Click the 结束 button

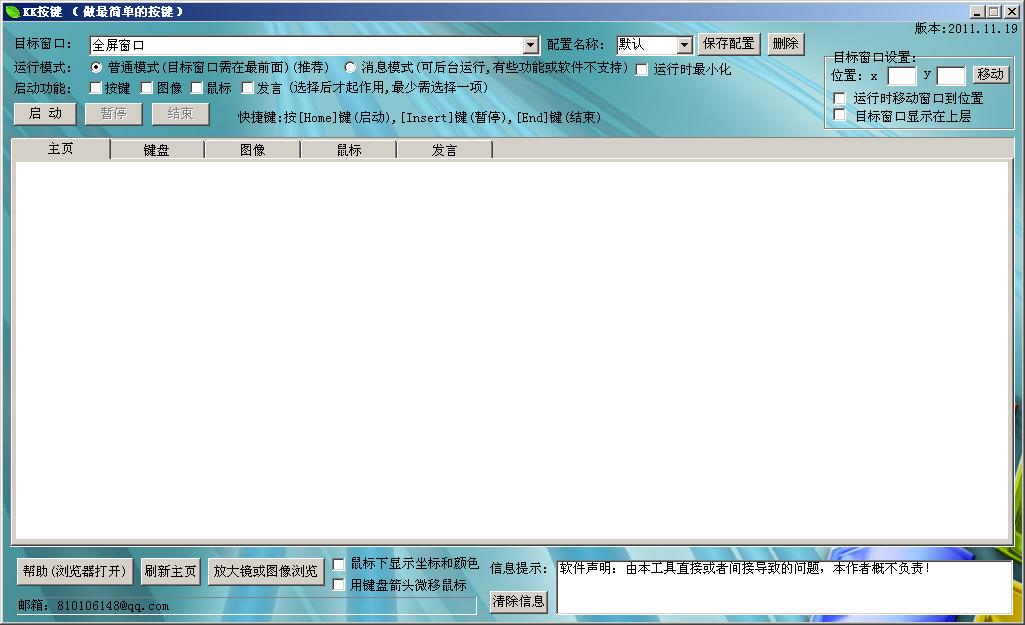(181, 114)
